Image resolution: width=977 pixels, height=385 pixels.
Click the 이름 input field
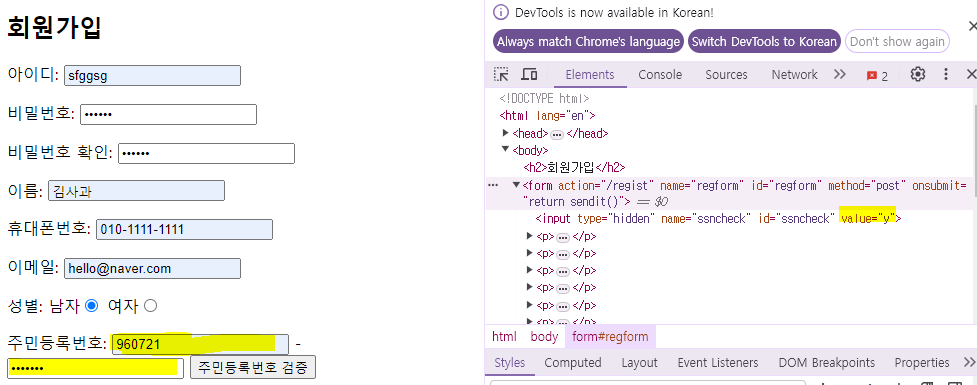pos(136,191)
